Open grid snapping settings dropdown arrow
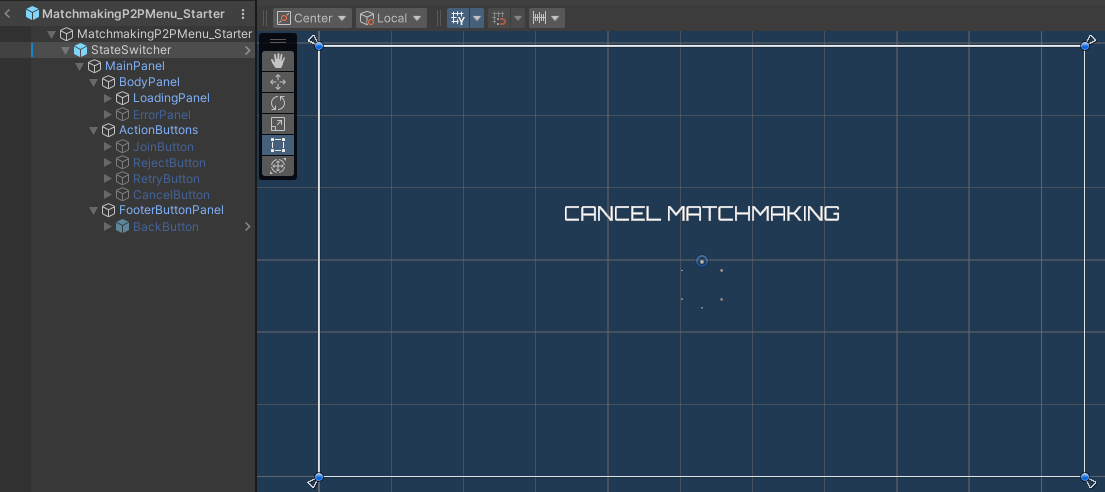 pos(518,18)
